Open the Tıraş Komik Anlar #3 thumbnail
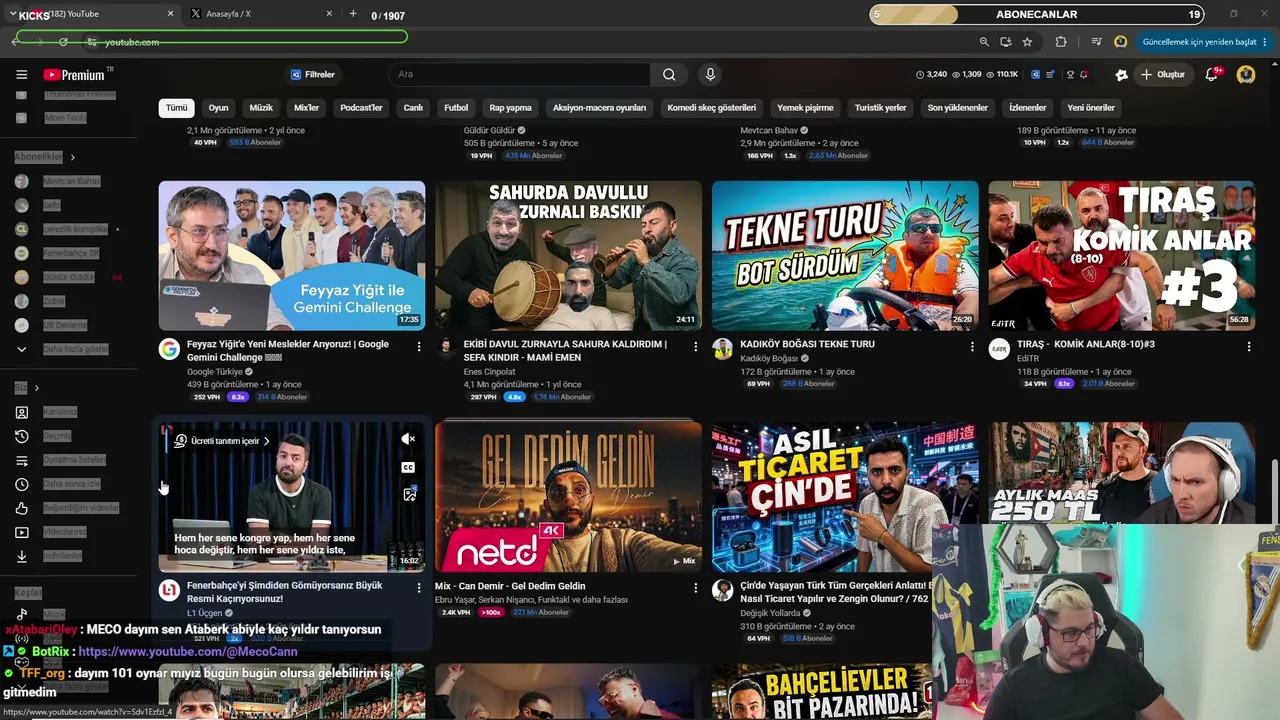This screenshot has width=1280, height=720. point(1122,255)
